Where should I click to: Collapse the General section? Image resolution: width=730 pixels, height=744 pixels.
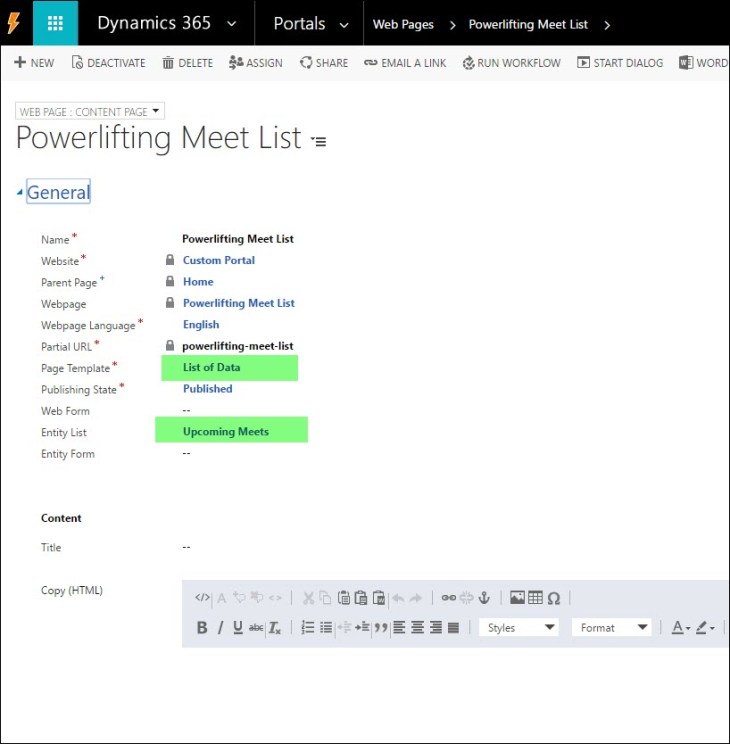pos(21,192)
